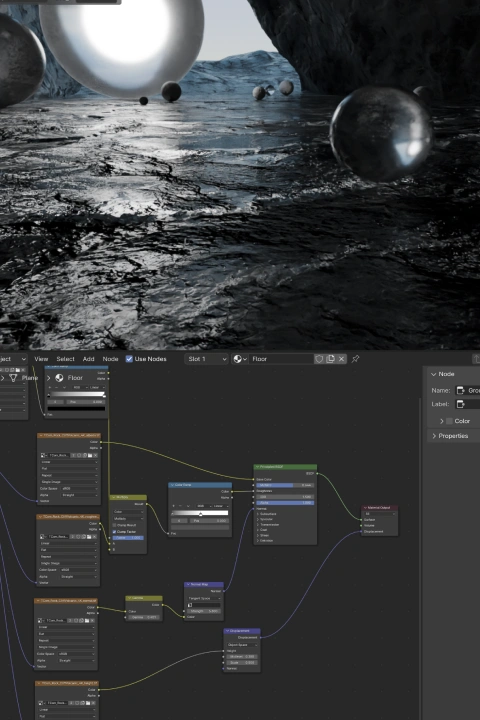Open Color data type dropdown in Multiply node
The height and width of the screenshot is (720, 480).
point(128,512)
